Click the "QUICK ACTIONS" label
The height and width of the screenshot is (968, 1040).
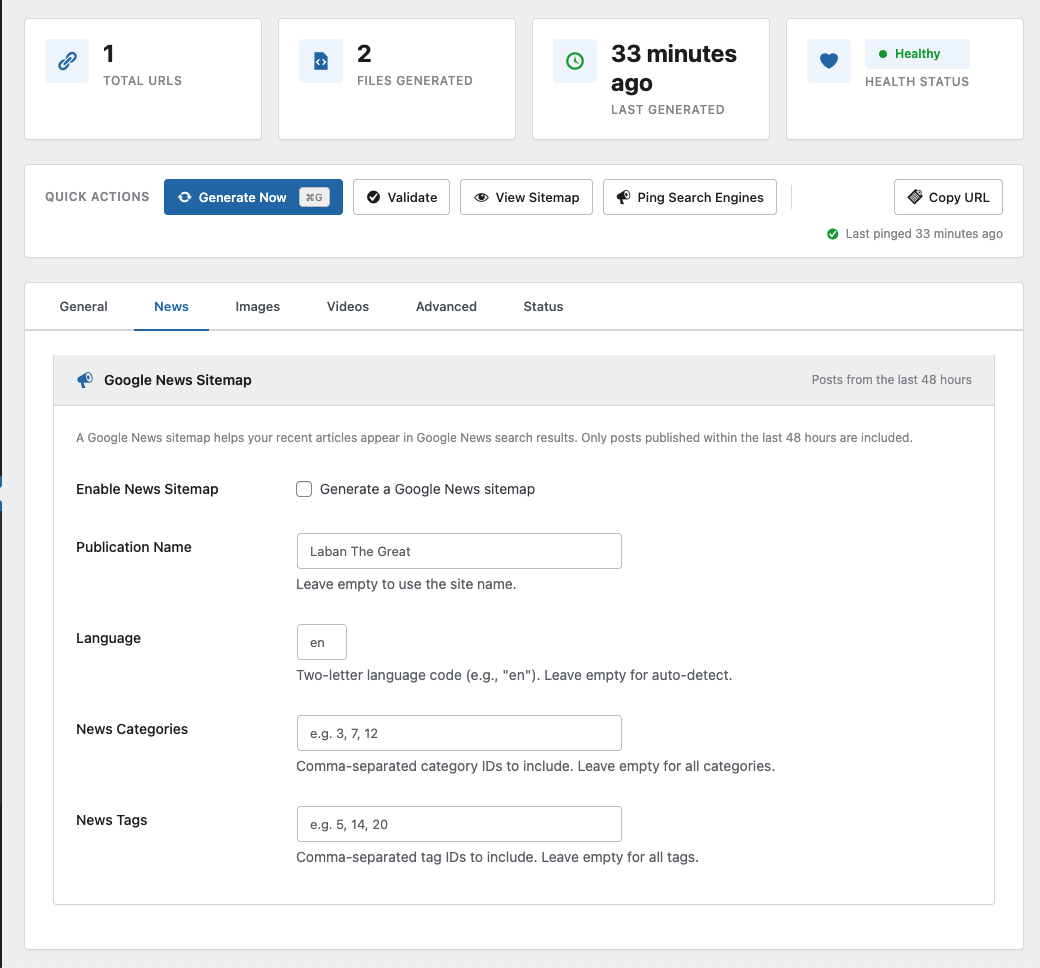pos(98,197)
